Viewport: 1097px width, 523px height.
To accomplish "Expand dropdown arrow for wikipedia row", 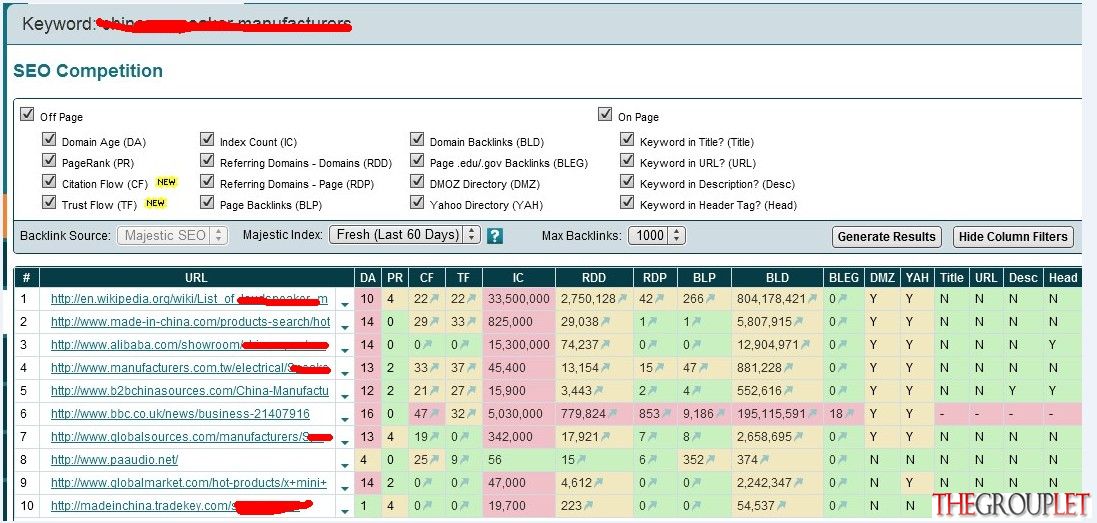I will pos(344,304).
